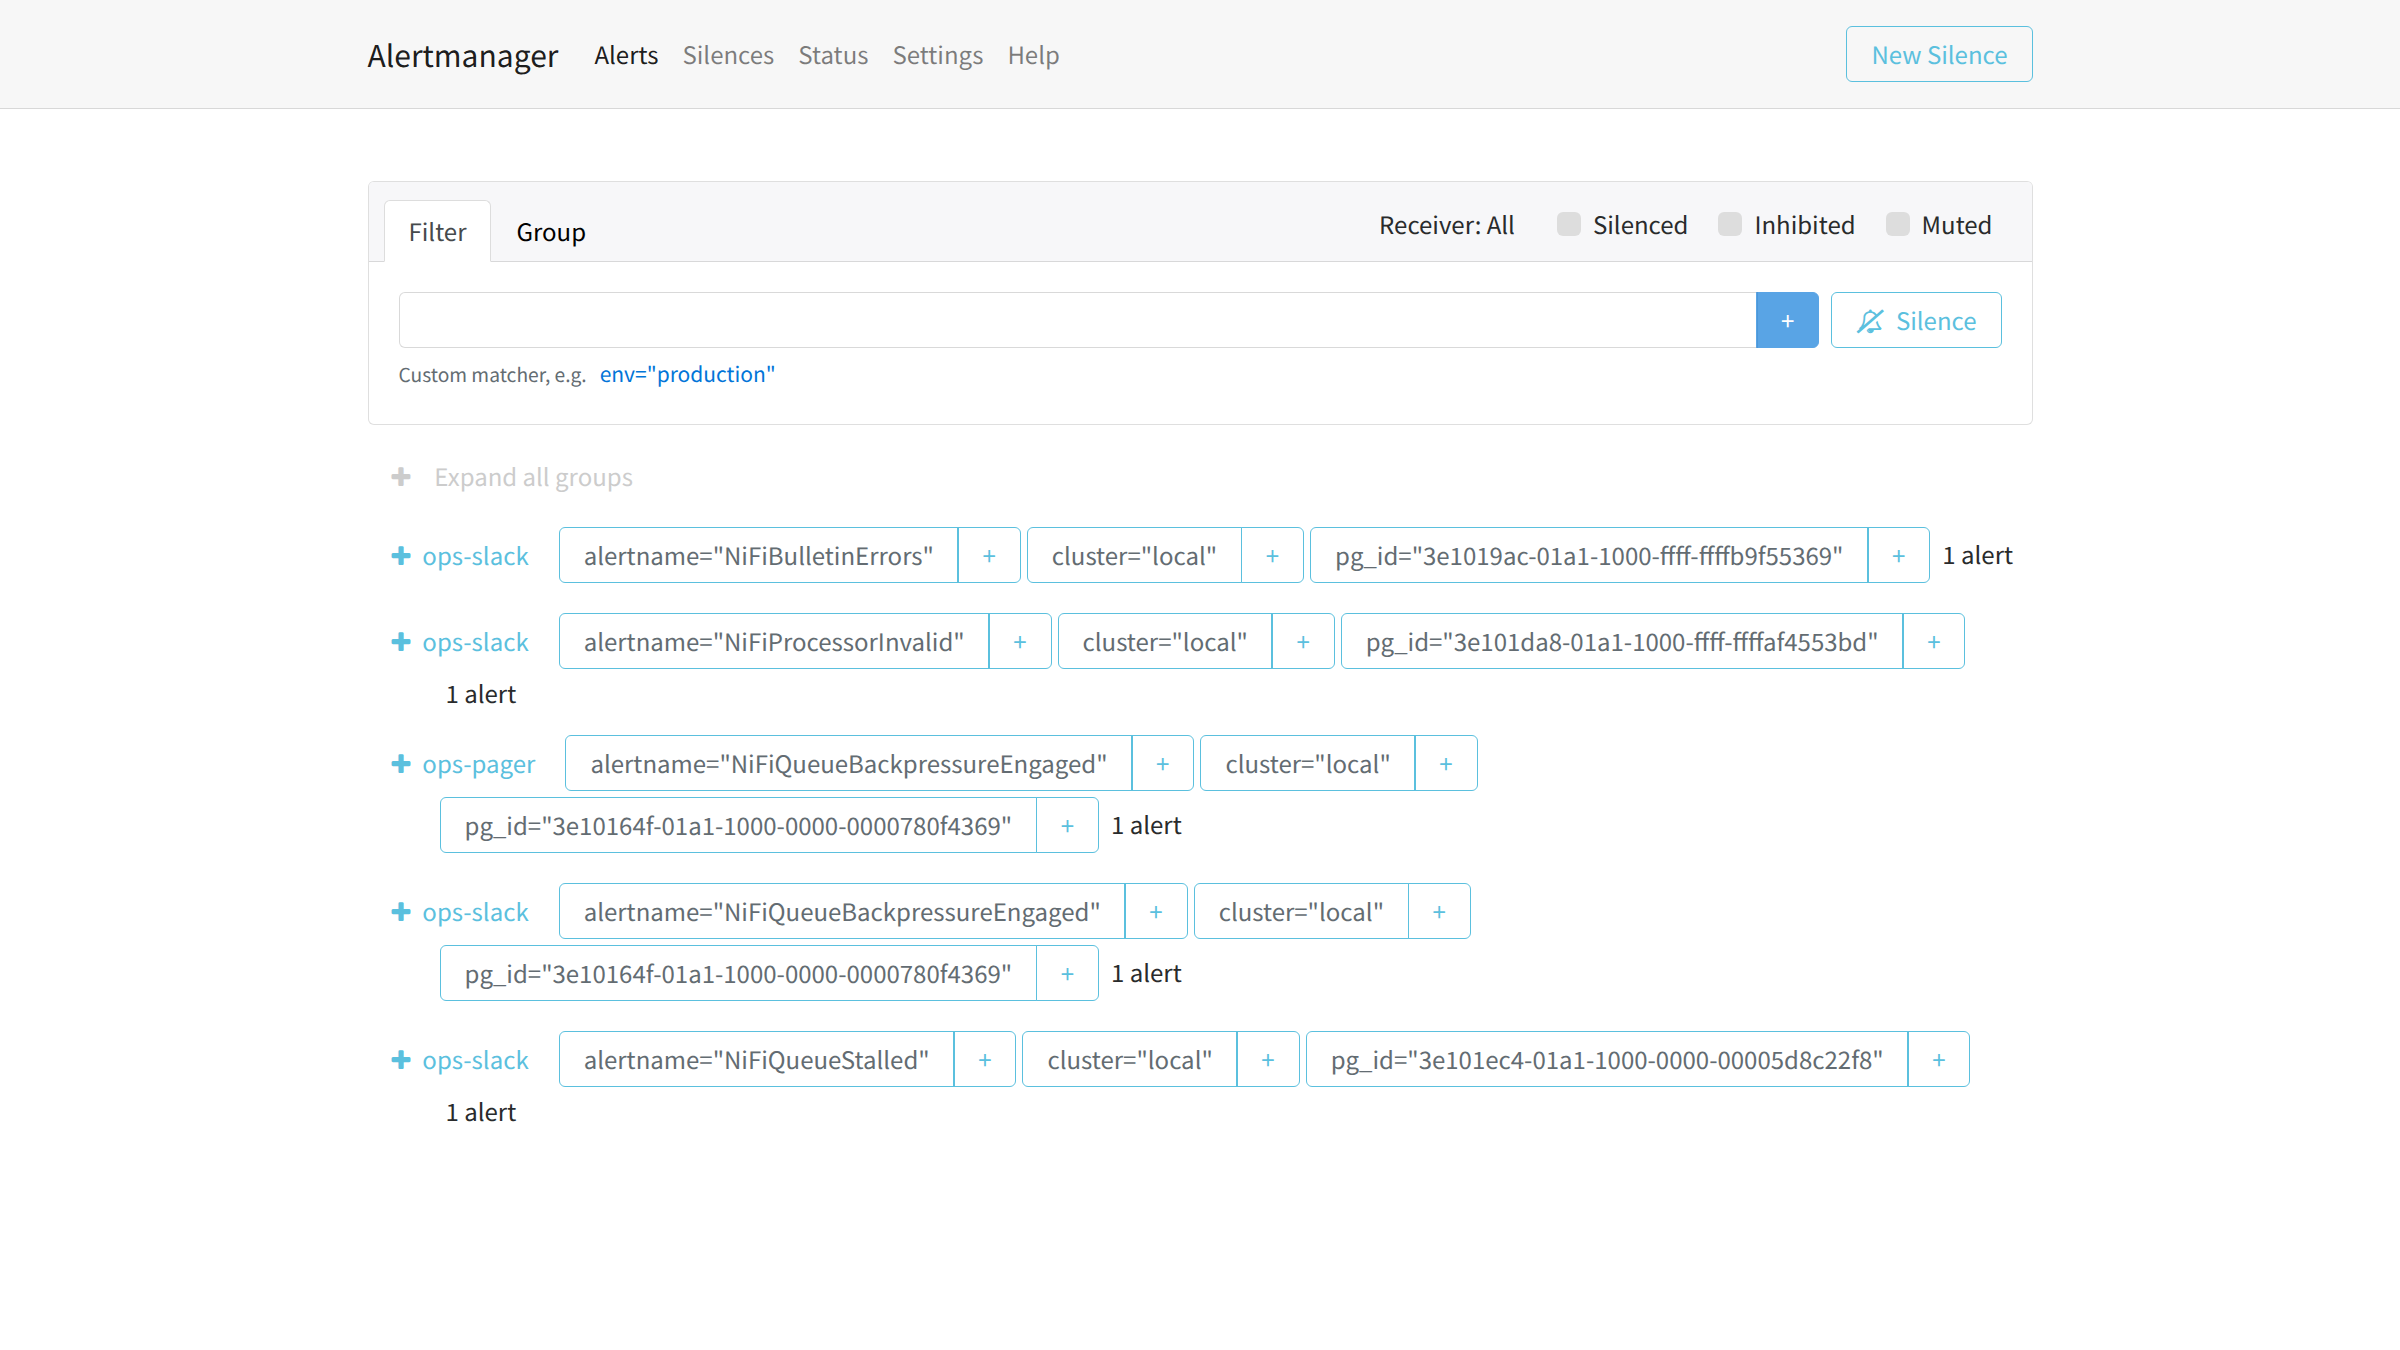Enable the Inhibited checkbox
Screen dimensions: 2400x1350
click(1730, 224)
